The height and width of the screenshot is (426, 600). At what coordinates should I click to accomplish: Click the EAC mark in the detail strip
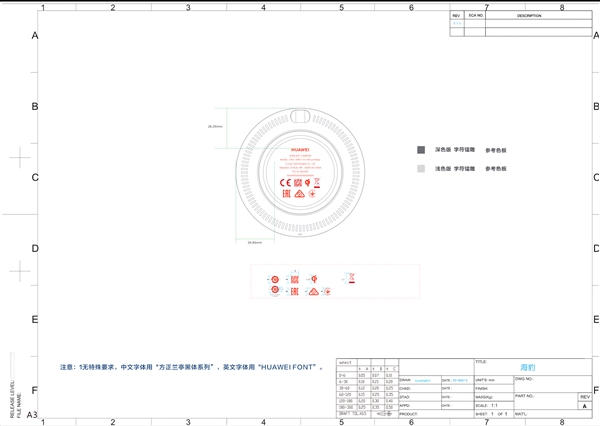[294, 291]
